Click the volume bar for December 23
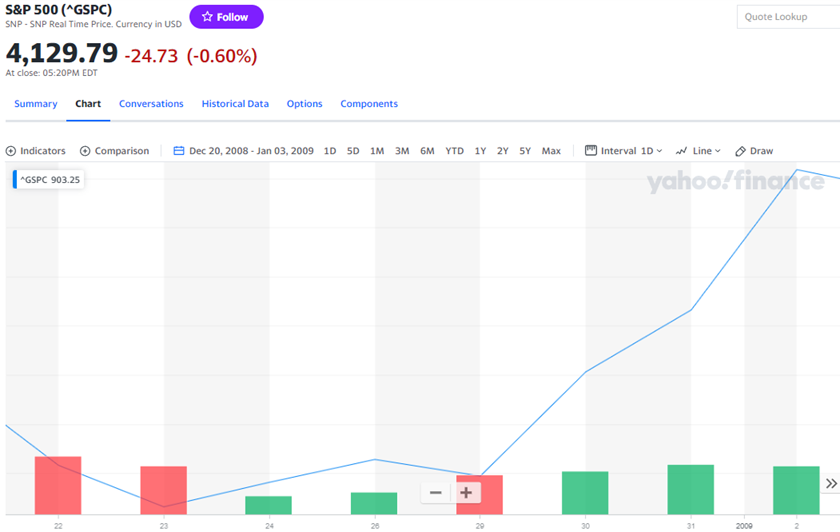840x532 pixels. coord(163,490)
